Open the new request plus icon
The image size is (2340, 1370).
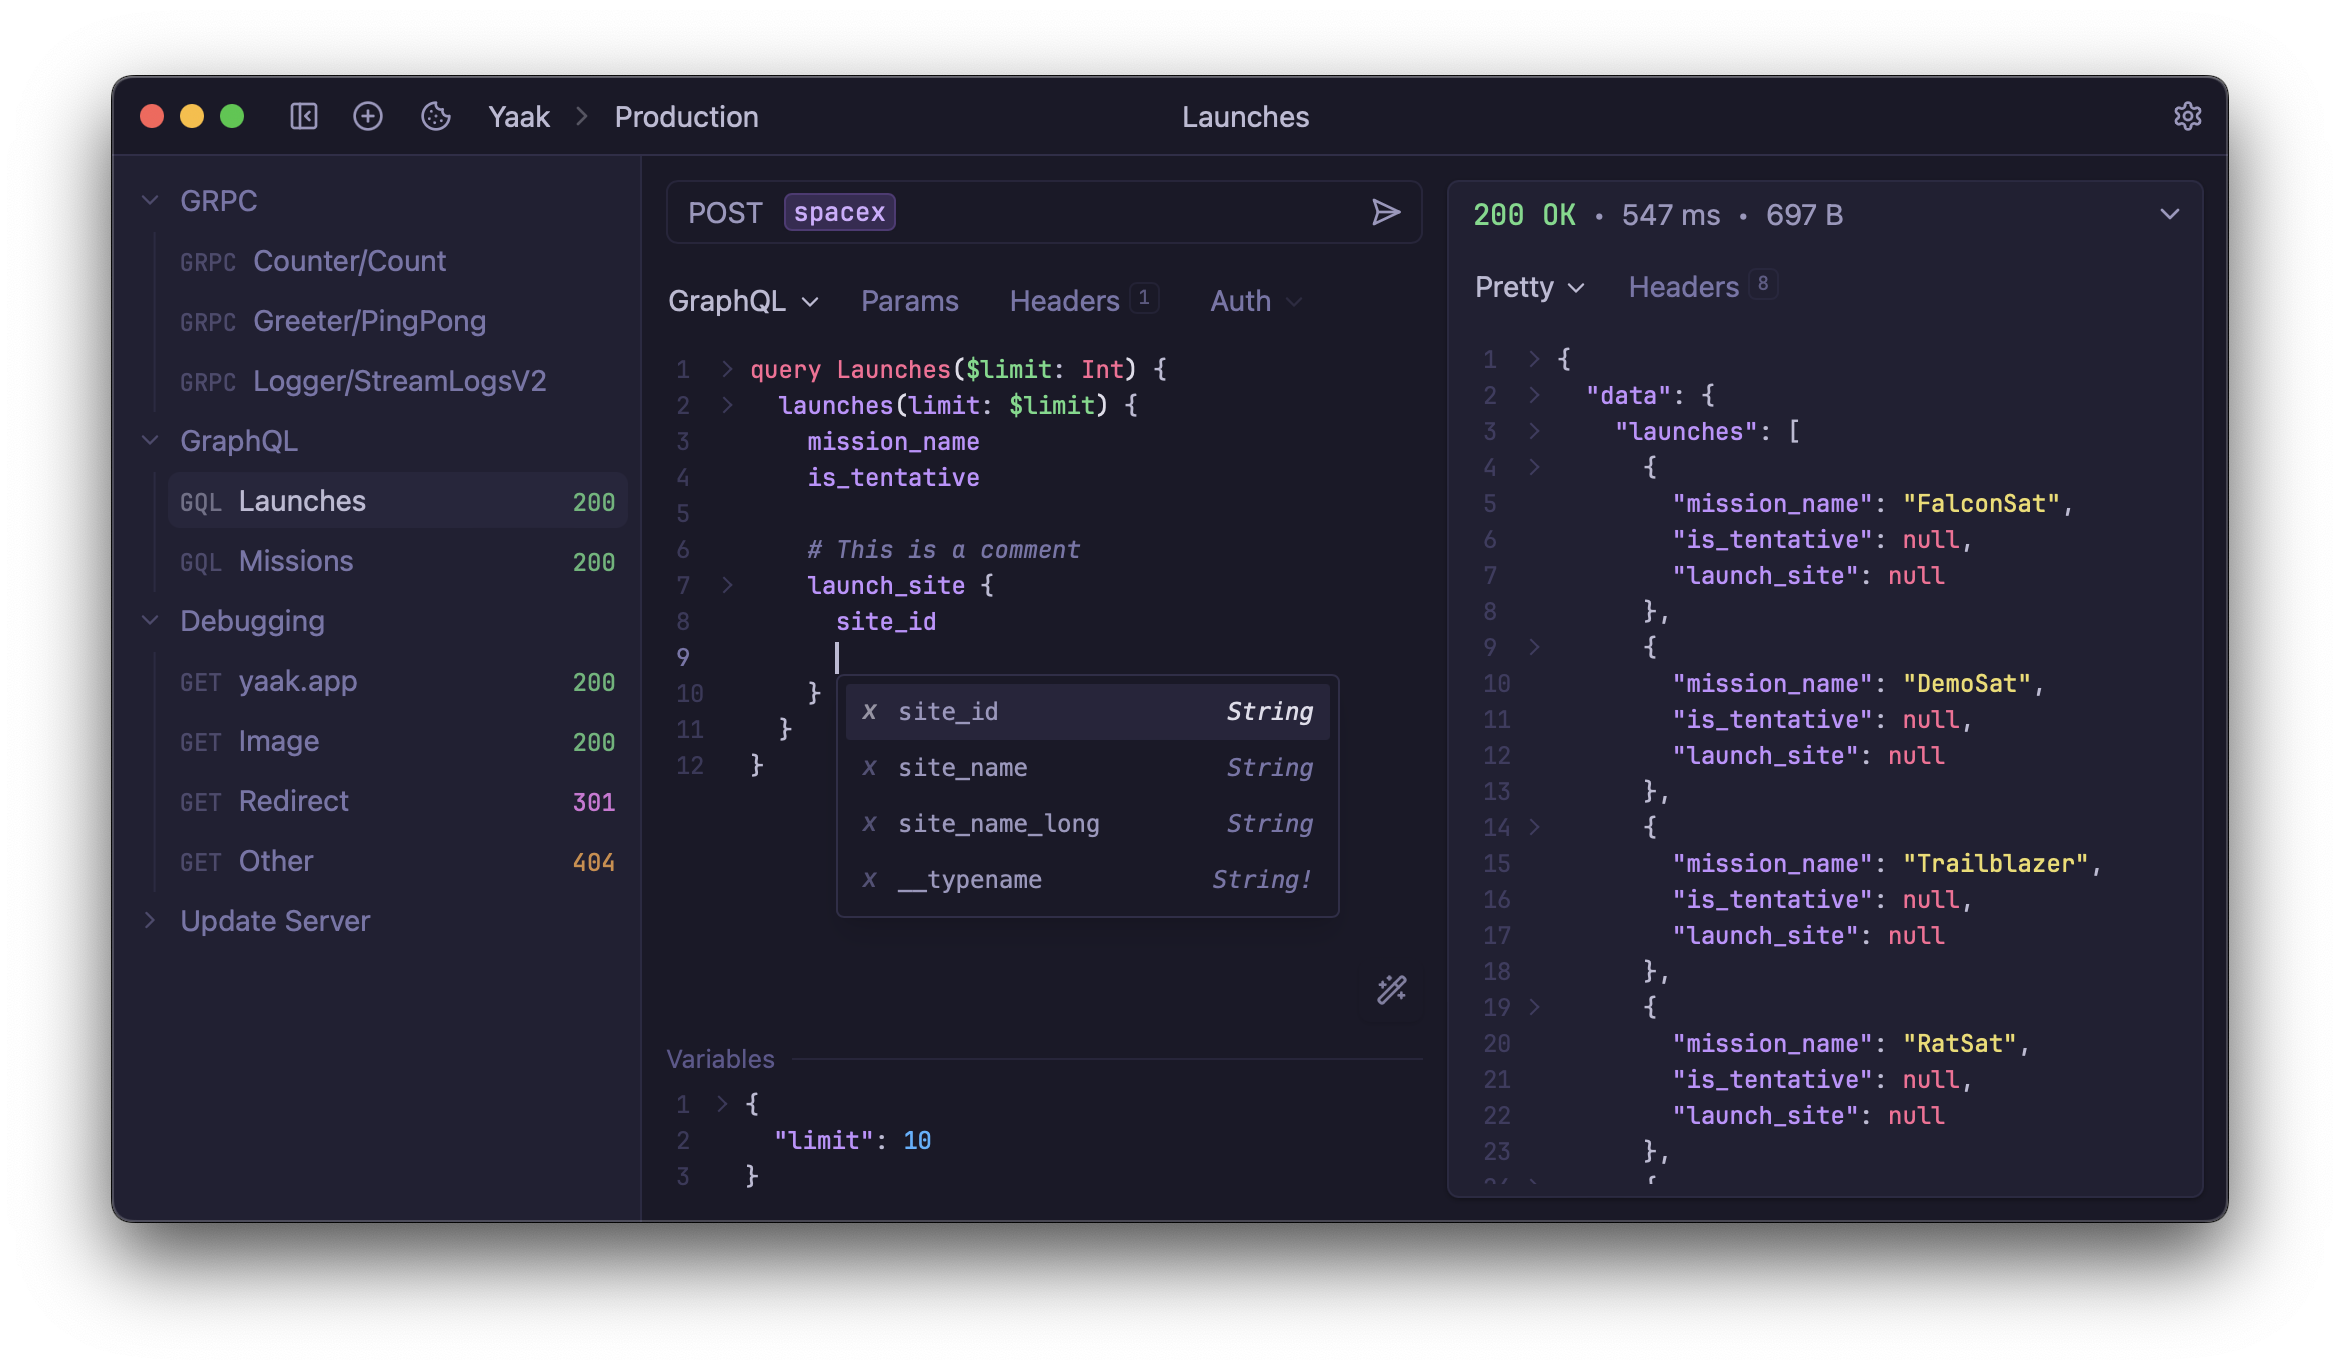tap(369, 116)
